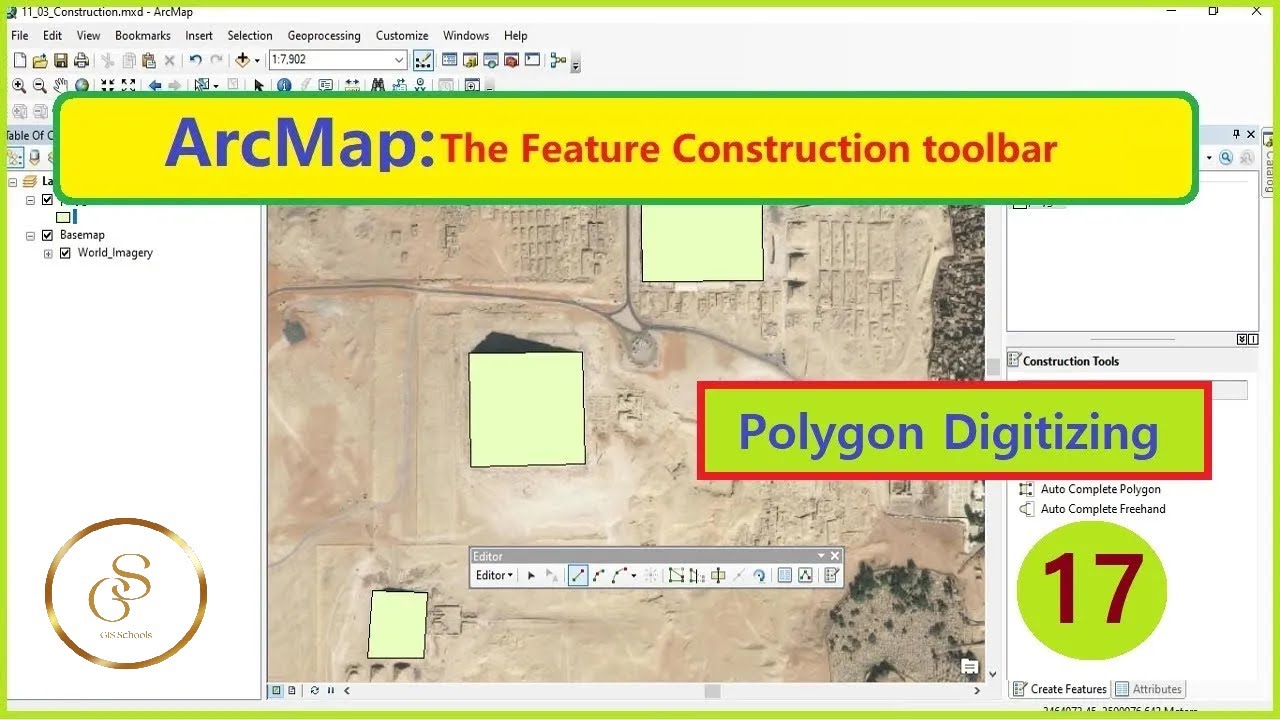Undo the last action
Screen dimensions: 1280x720
pos(195,61)
